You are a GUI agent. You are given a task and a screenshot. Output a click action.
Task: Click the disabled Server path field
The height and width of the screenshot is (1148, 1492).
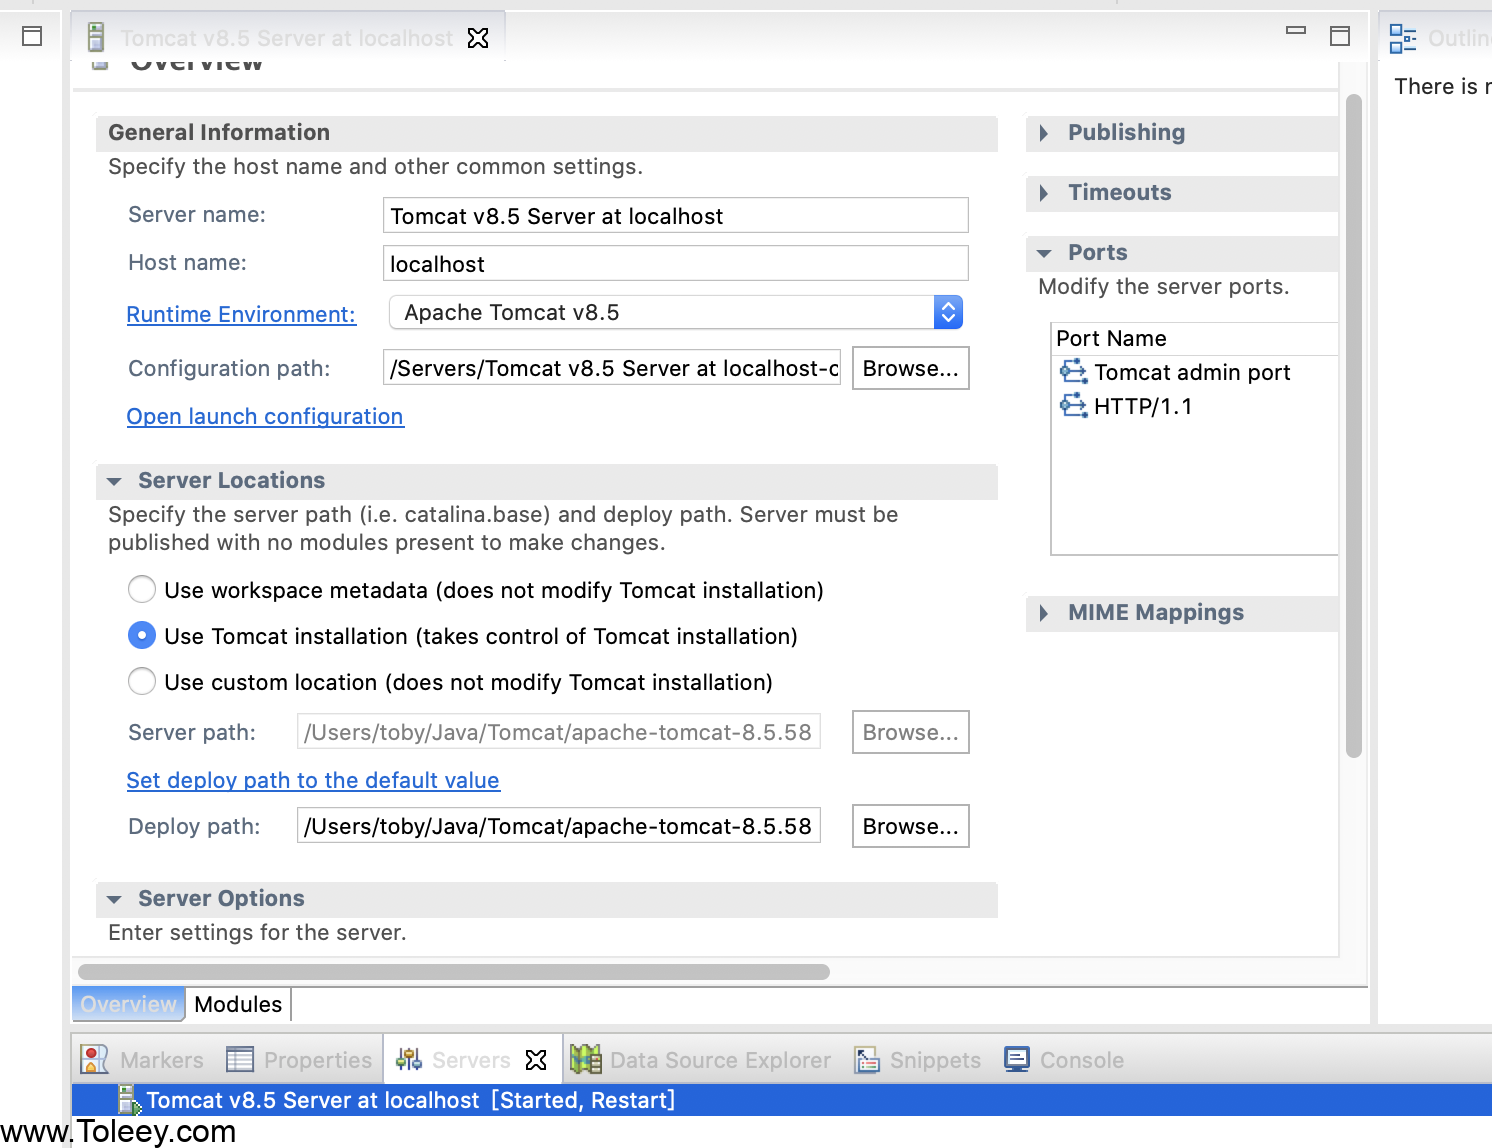[558, 732]
